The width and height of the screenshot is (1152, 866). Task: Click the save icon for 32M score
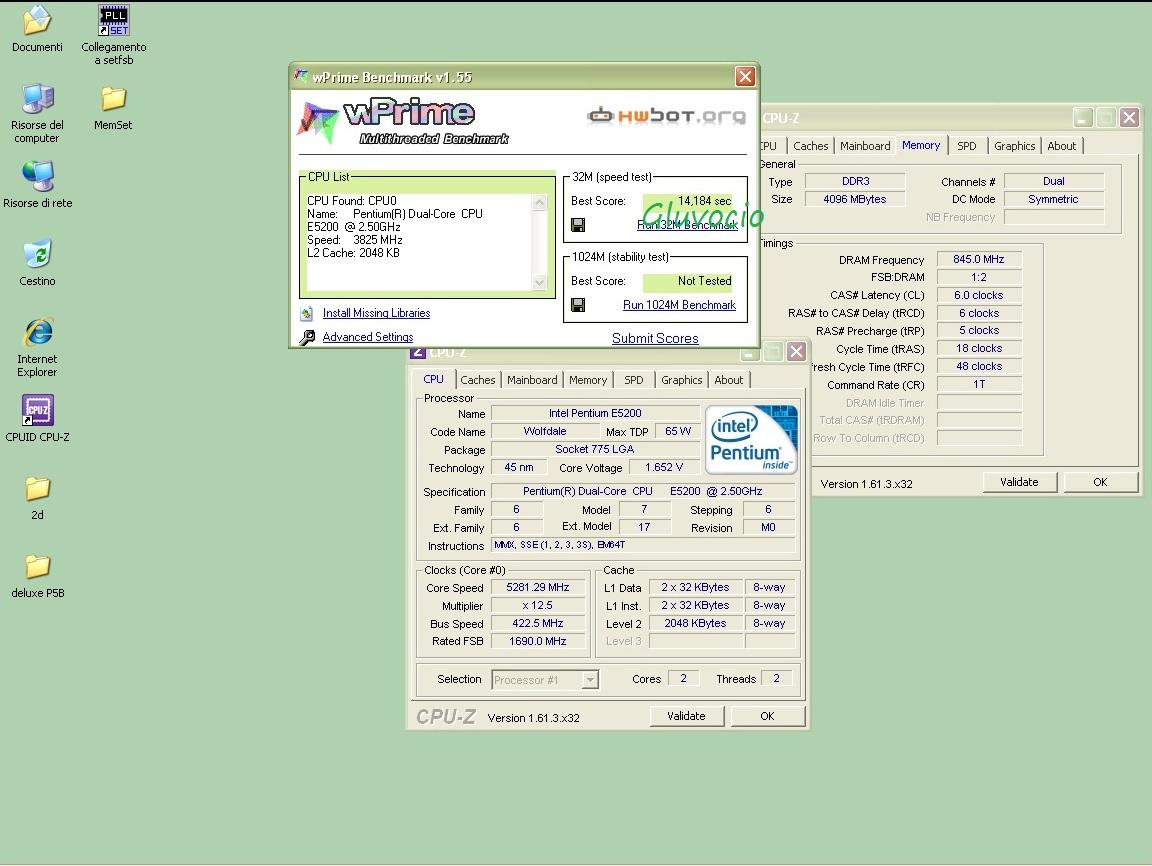click(x=578, y=225)
